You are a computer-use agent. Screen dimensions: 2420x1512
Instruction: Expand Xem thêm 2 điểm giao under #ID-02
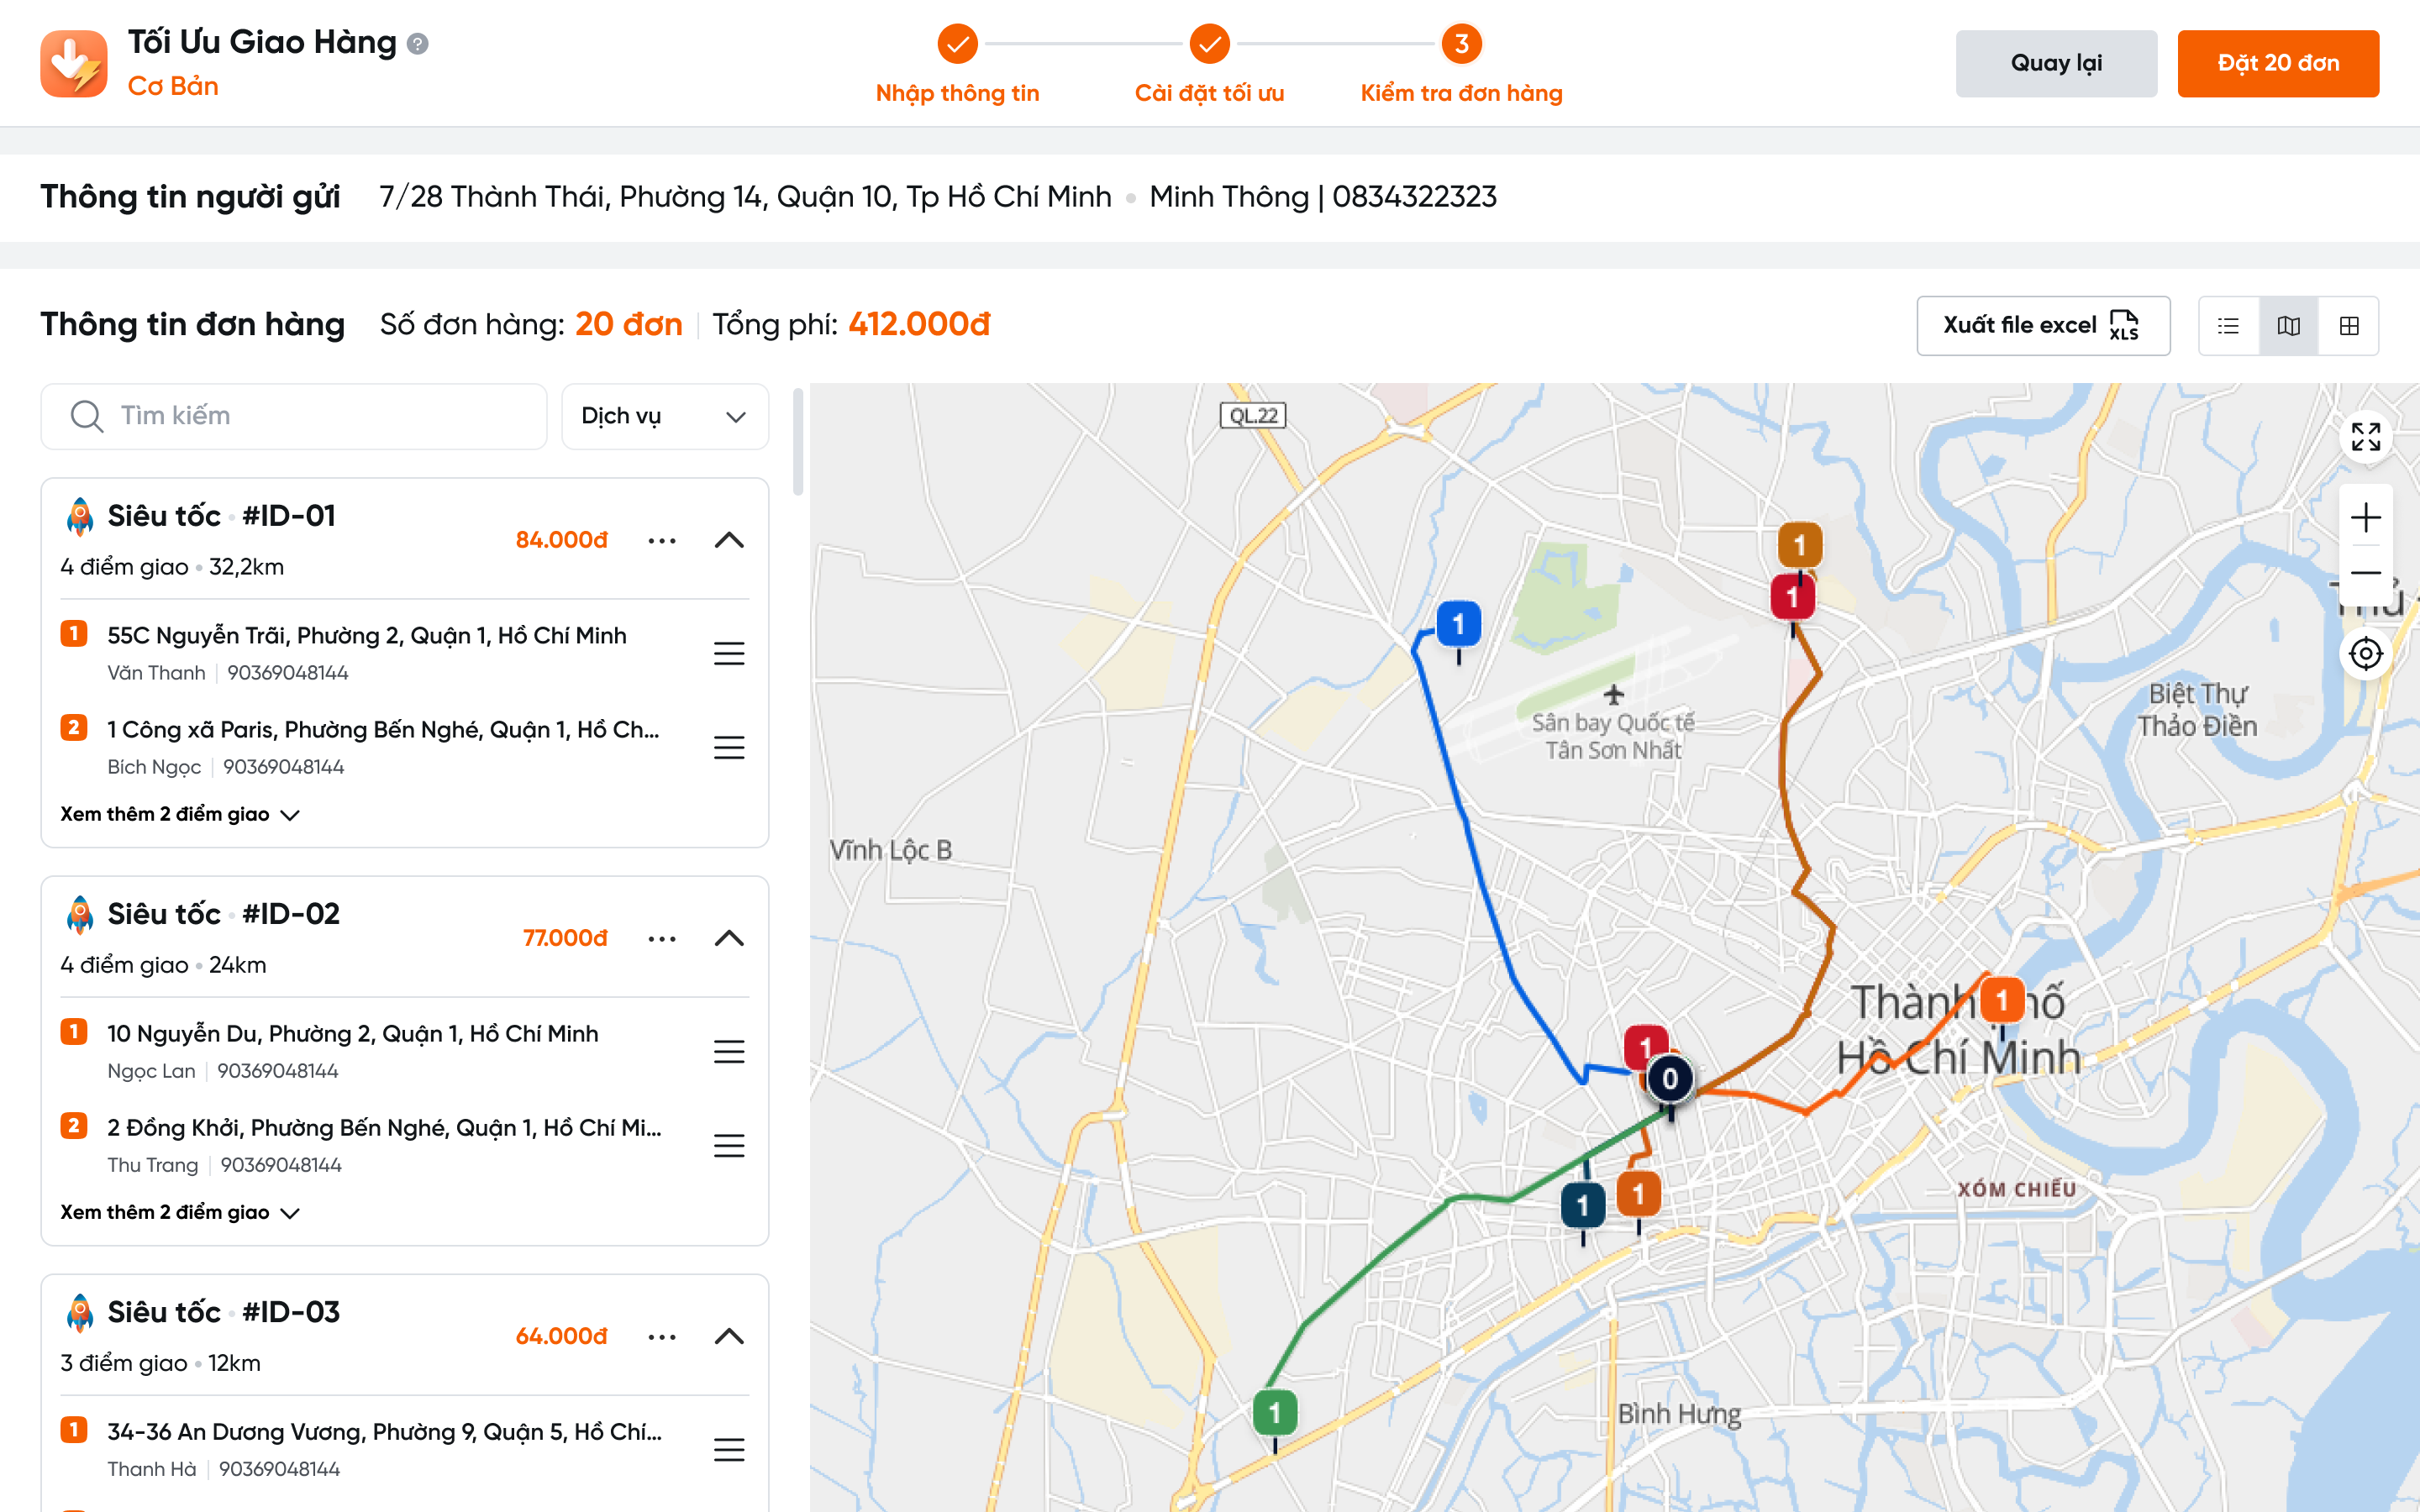[180, 1212]
